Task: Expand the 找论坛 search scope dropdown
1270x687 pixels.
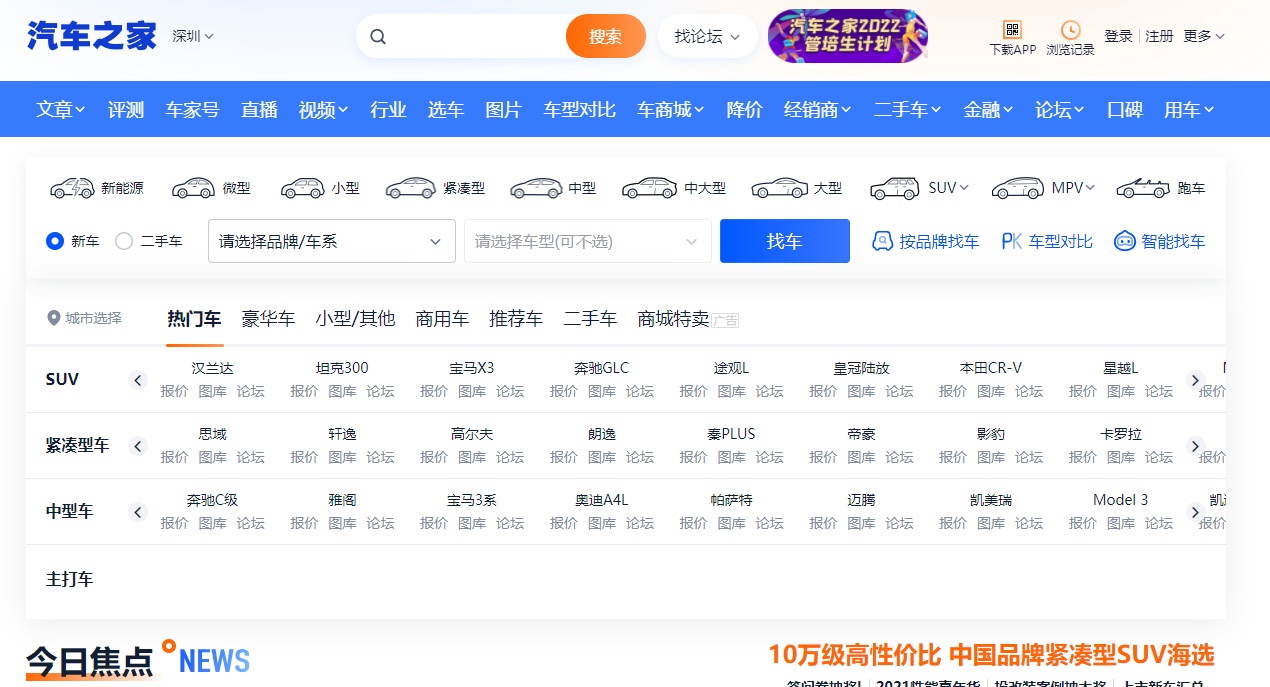Action: [x=708, y=37]
